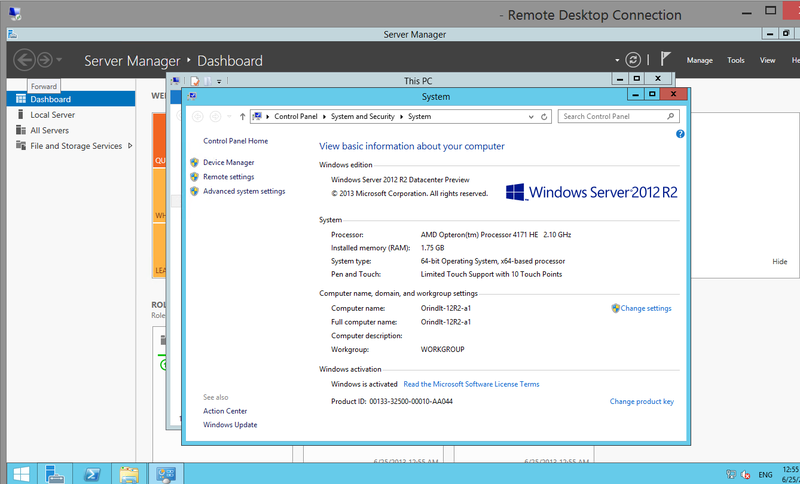Launch PowerShell from the taskbar
The height and width of the screenshot is (484, 800).
[x=92, y=474]
